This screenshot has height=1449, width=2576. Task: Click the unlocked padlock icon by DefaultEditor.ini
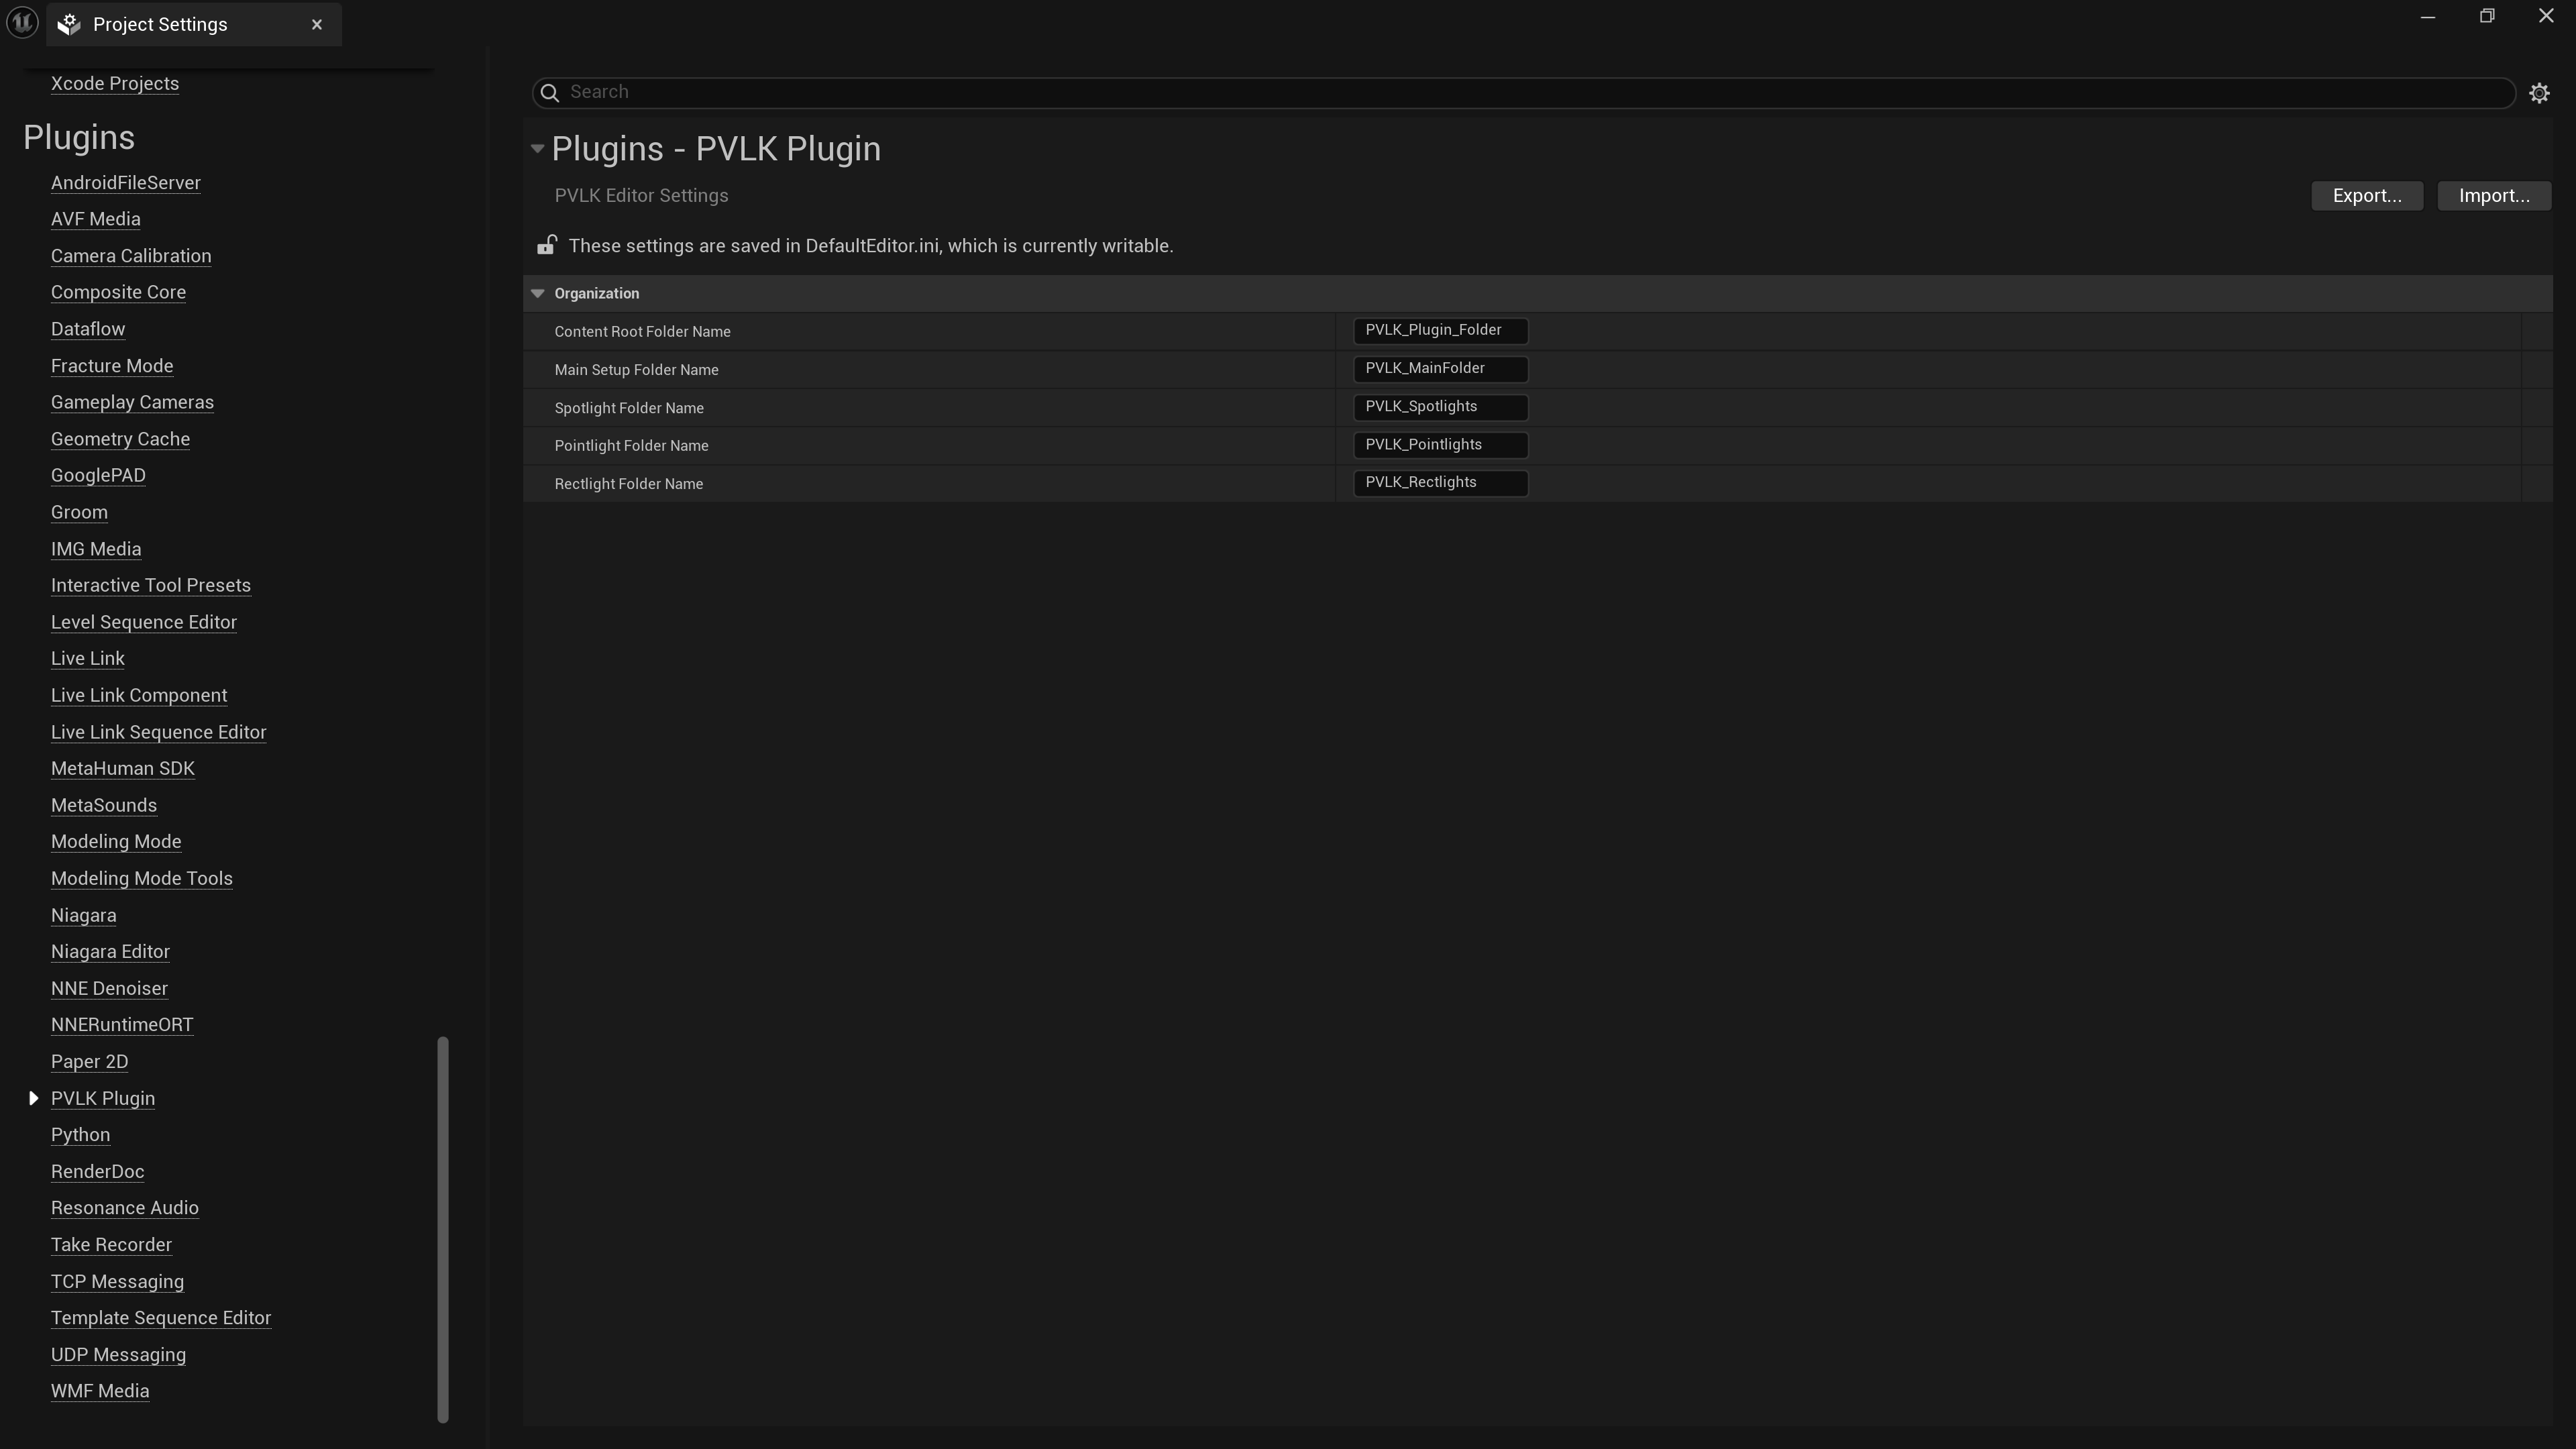(x=546, y=245)
